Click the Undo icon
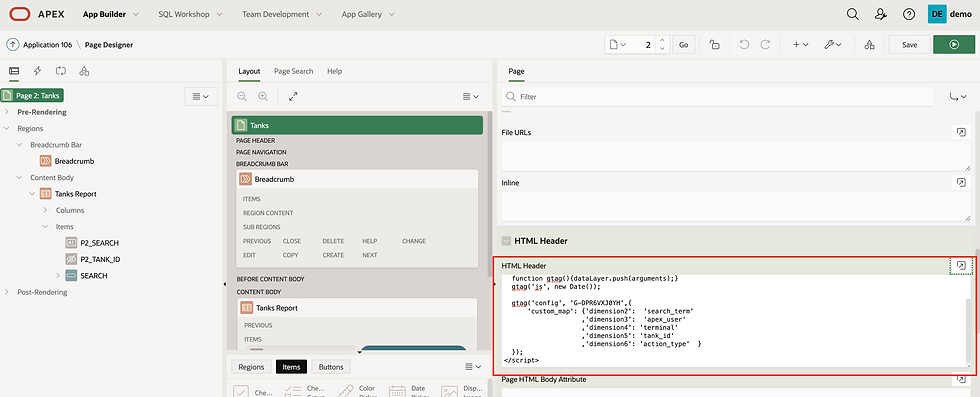The height and width of the screenshot is (397, 980). tap(744, 45)
